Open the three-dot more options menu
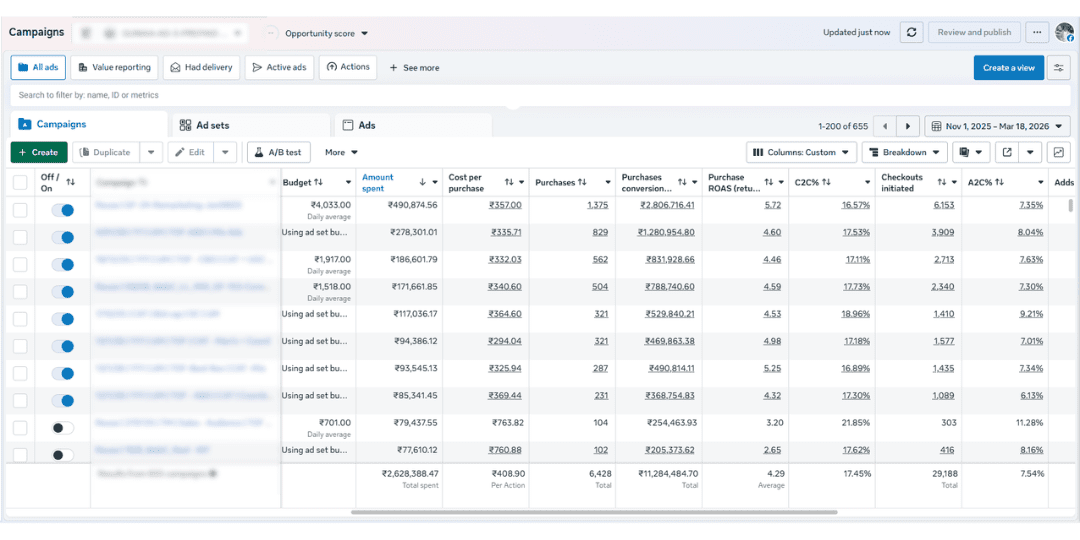Image resolution: width=1080 pixels, height=540 pixels. coord(1037,32)
